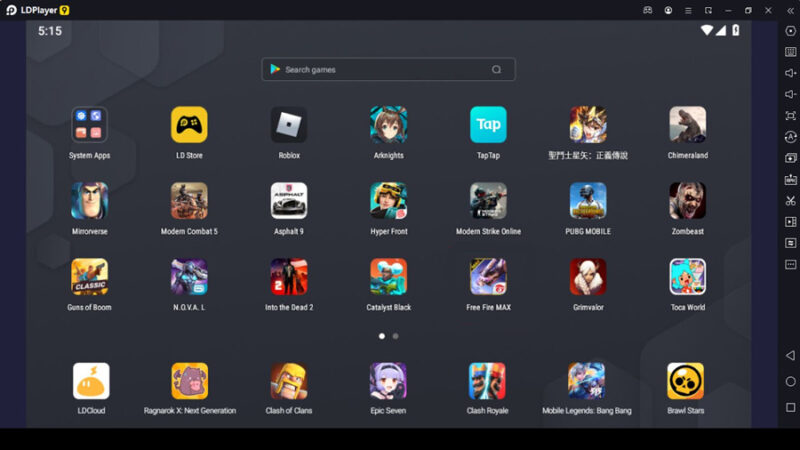Launch Into the Dead 2
The width and height of the screenshot is (800, 450).
coord(289,277)
